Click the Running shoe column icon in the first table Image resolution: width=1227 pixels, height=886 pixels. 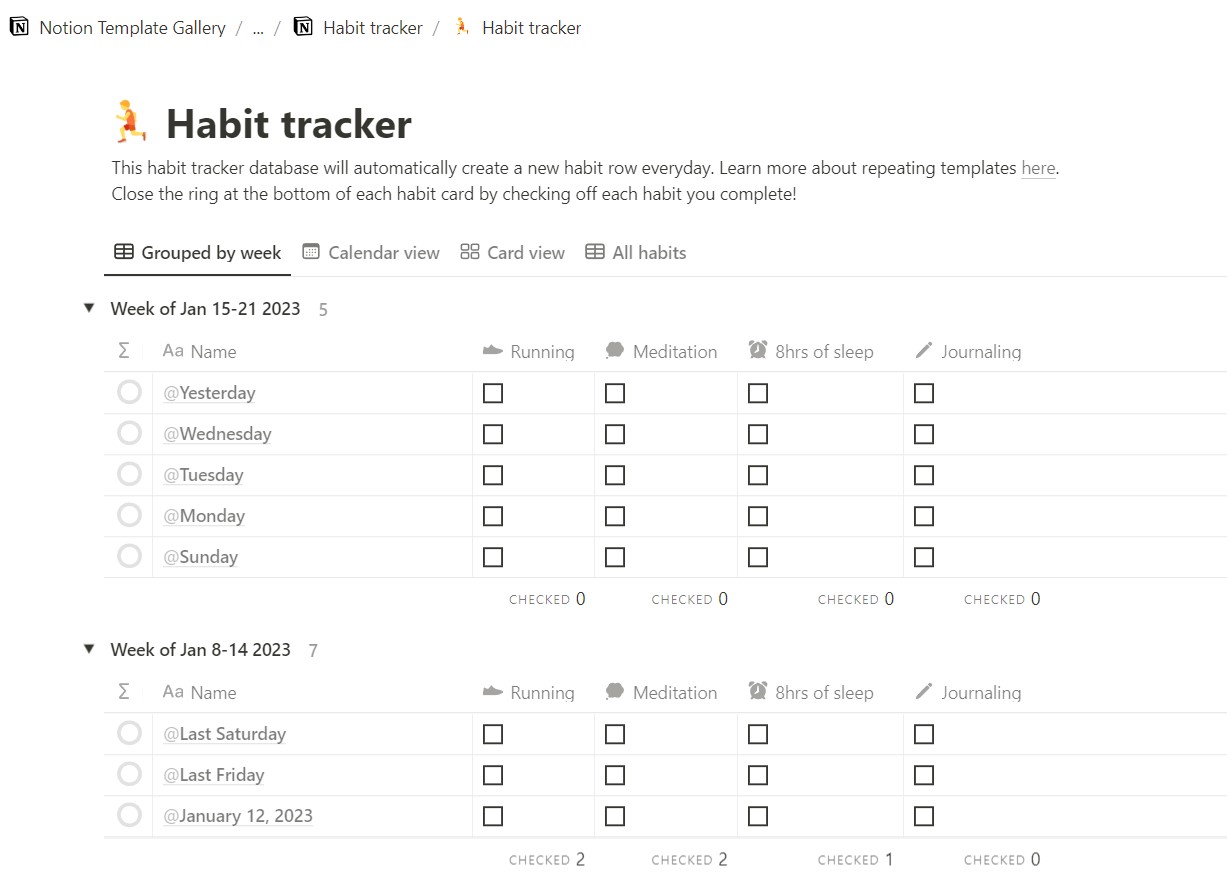click(492, 351)
